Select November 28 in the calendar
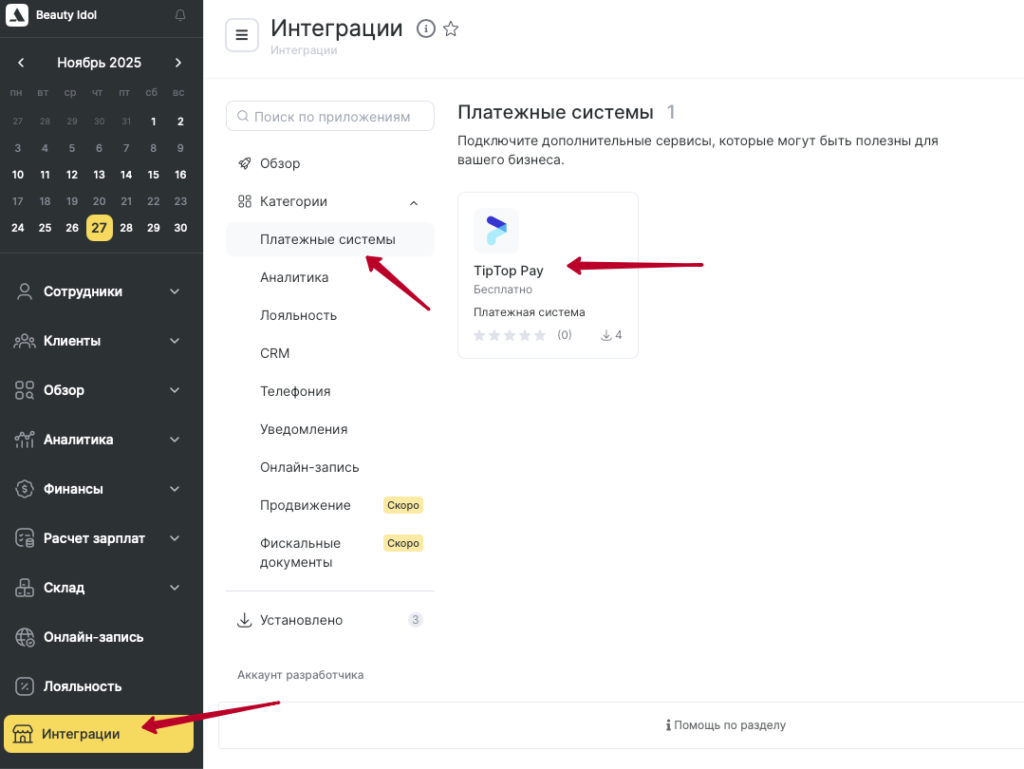This screenshot has height=769, width=1024. pyautogui.click(x=126, y=227)
